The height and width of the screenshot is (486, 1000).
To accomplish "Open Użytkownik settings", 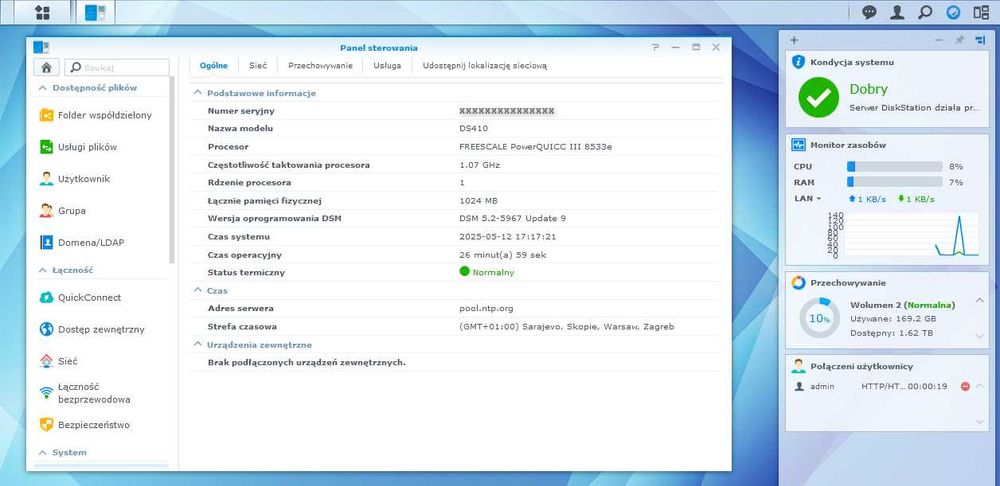I will click(x=75, y=179).
